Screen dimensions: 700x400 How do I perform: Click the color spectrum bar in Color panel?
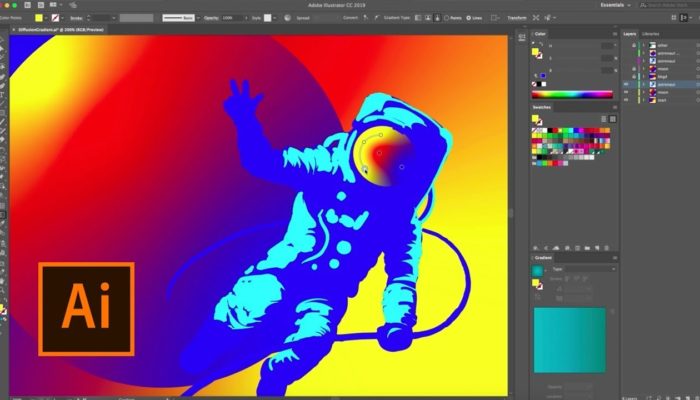click(x=572, y=94)
